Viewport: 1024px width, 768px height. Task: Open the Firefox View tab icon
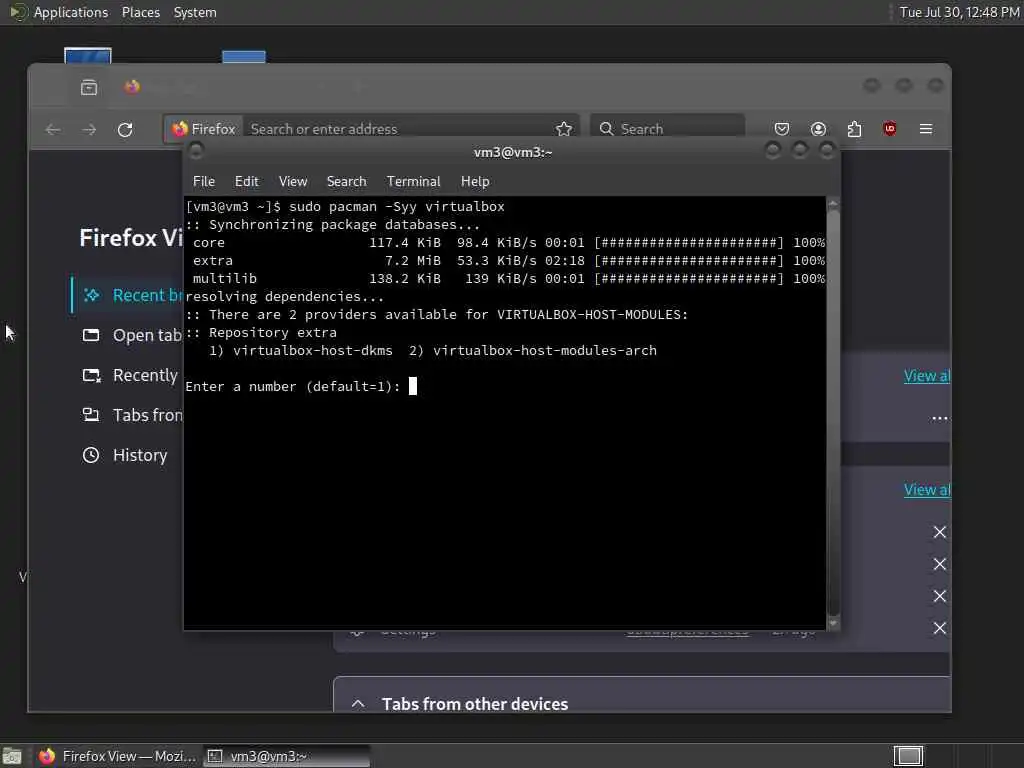point(89,87)
